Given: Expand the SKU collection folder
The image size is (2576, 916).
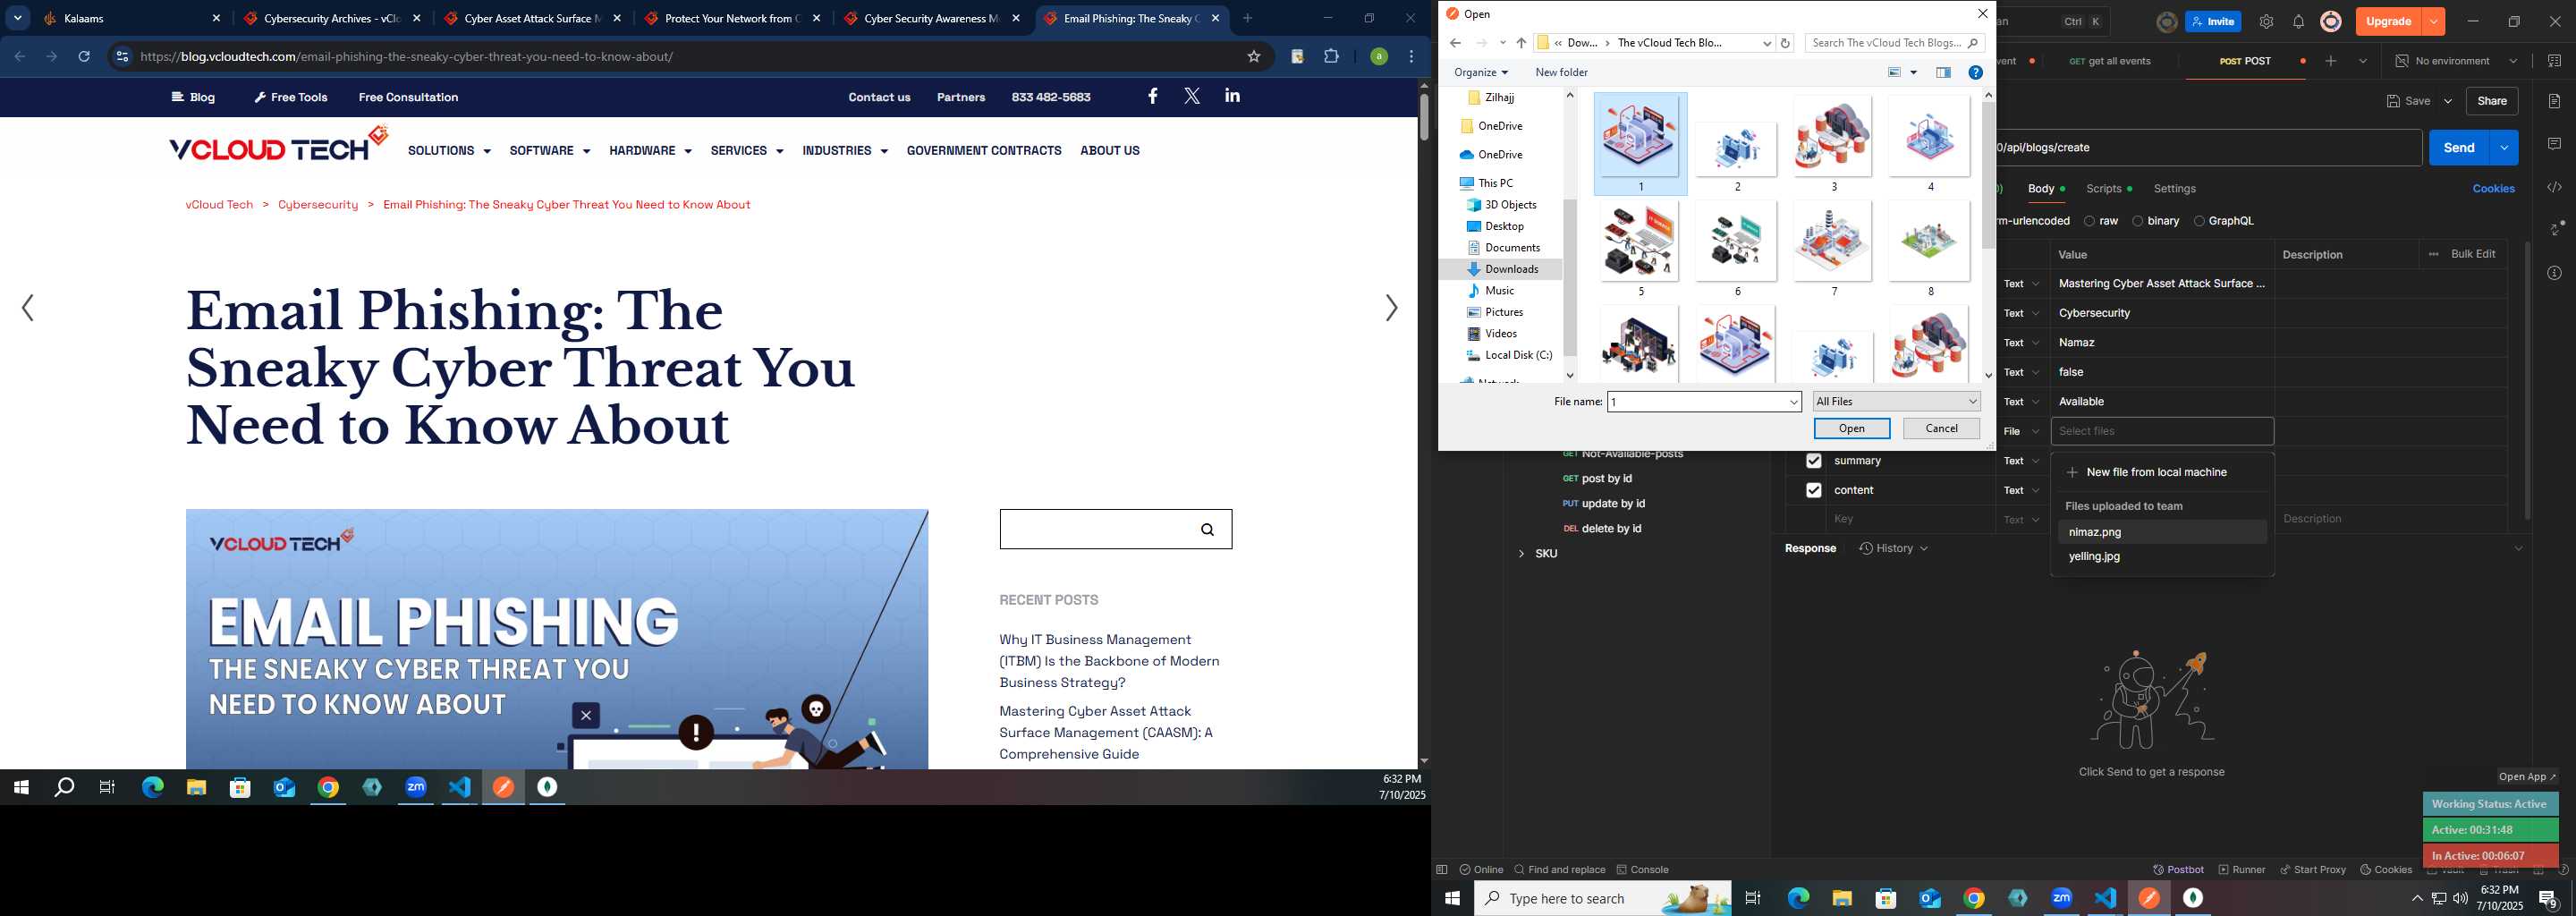Looking at the screenshot, I should pyautogui.click(x=1521, y=554).
